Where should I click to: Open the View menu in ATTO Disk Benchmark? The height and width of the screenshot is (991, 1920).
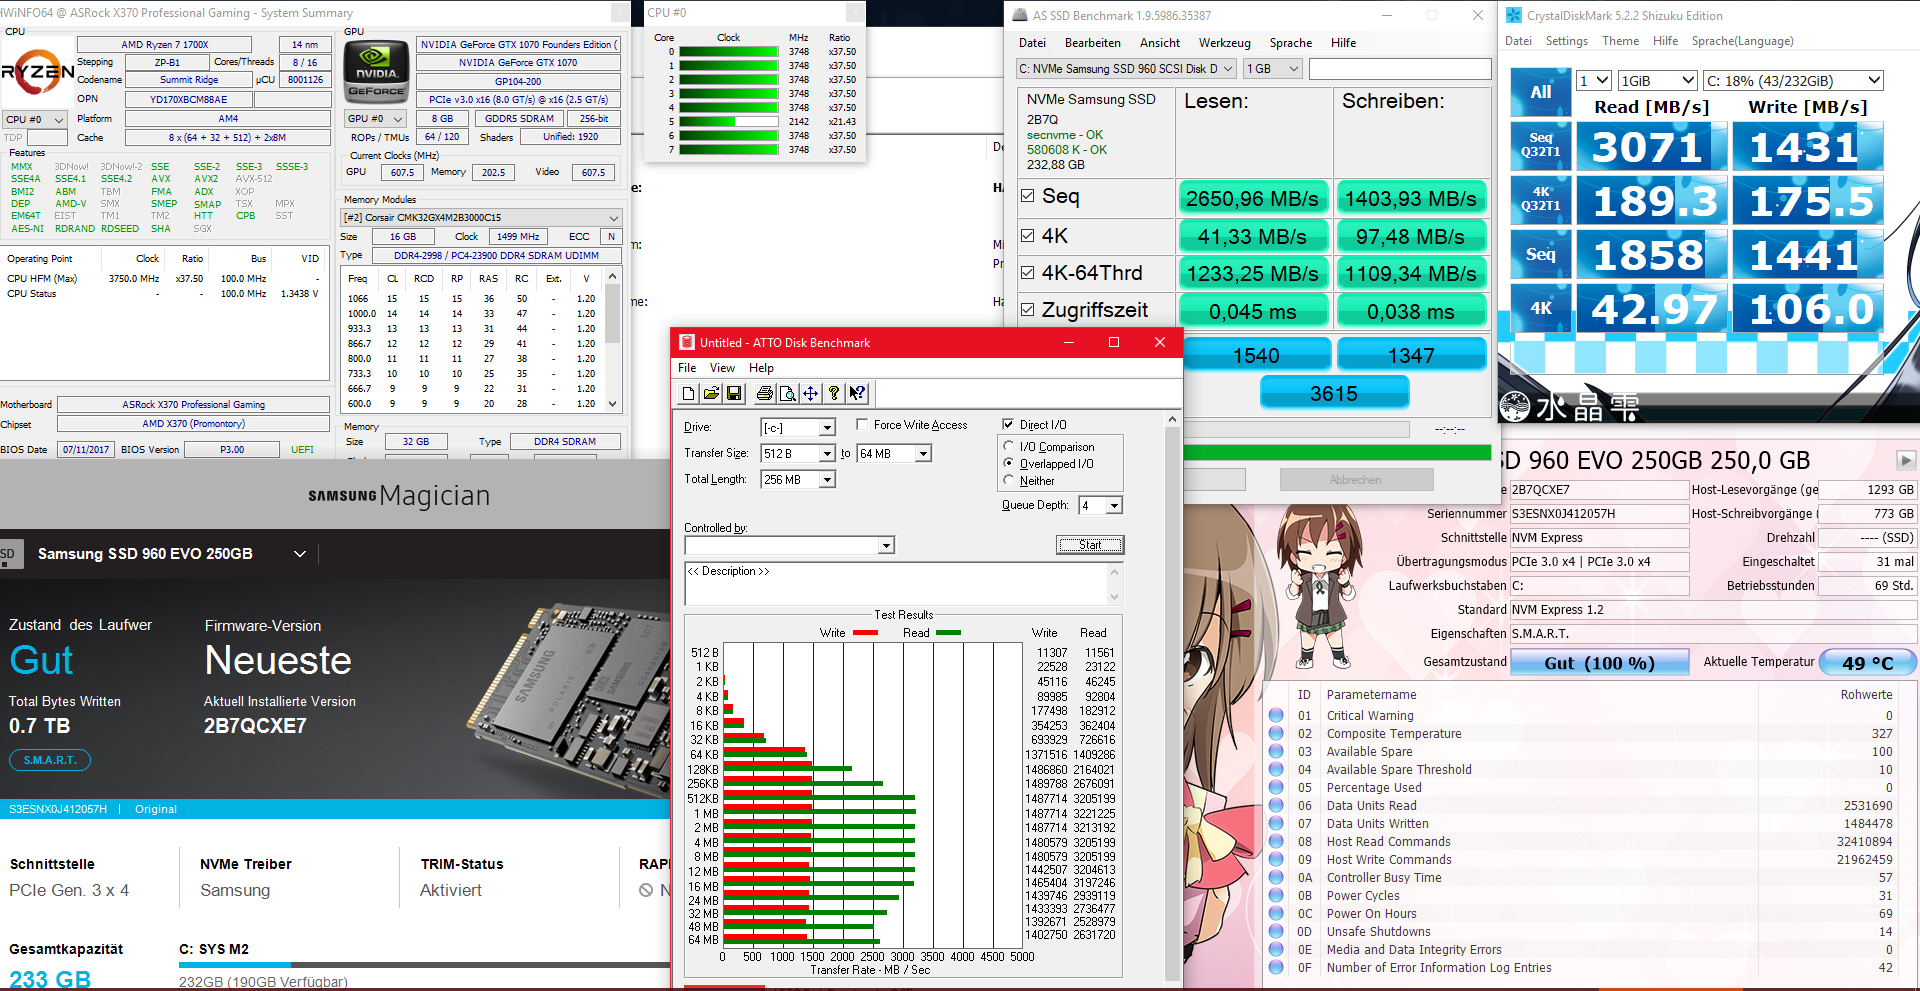click(x=722, y=368)
